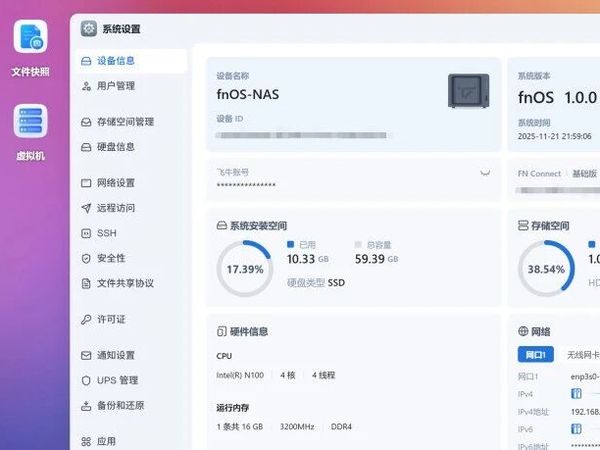
Task: Open 许可证 settings entry
Action: (131, 319)
